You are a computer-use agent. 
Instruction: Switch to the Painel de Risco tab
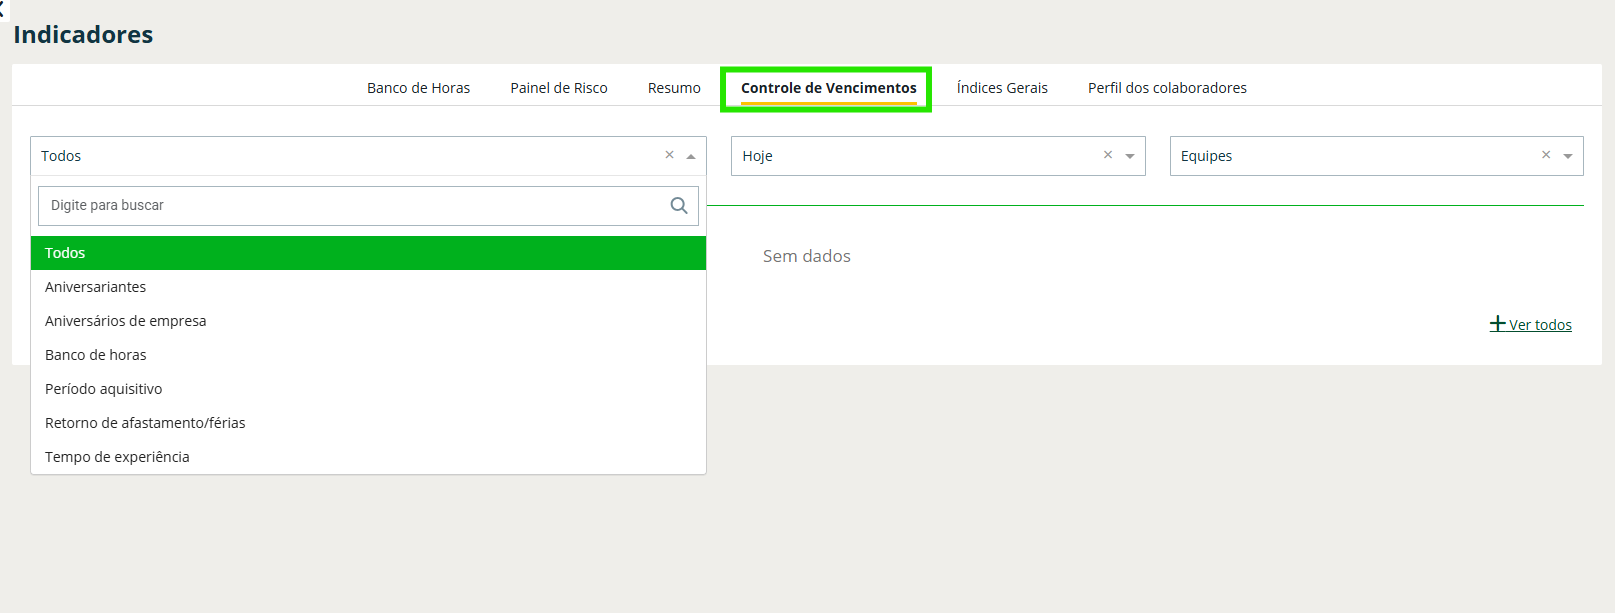[x=559, y=88]
